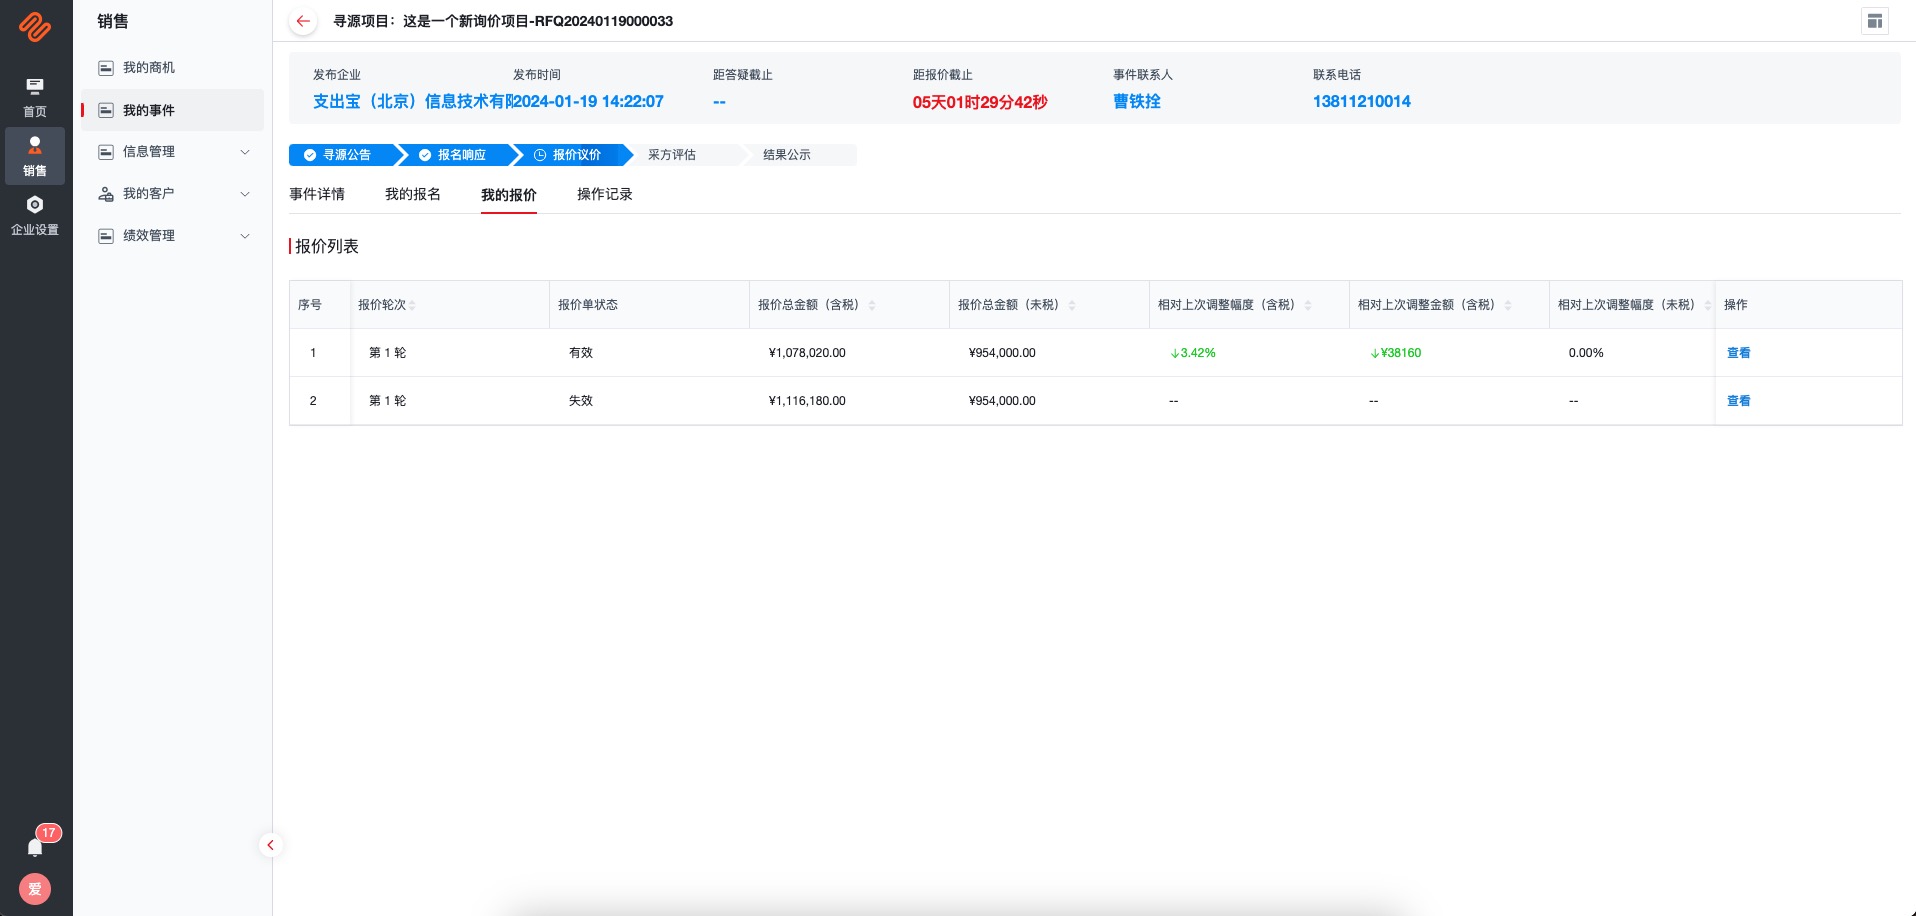Collapse sidebar with the red chevron handle
1916x916 pixels.
click(270, 845)
